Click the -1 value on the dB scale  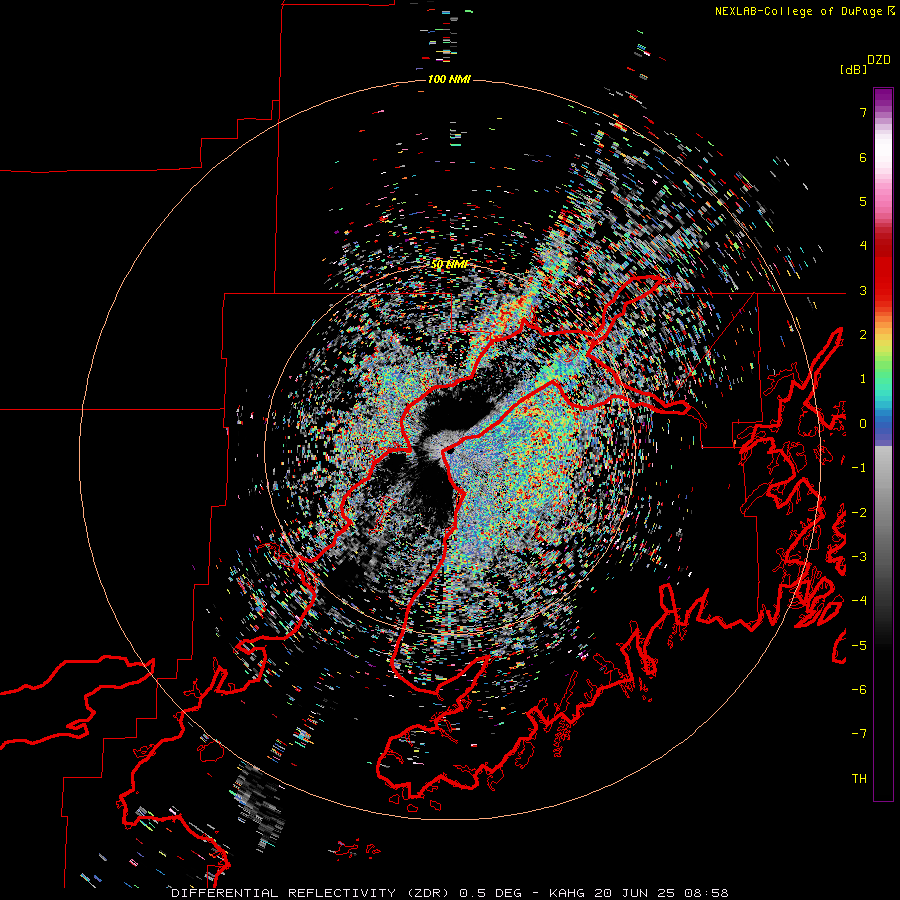pos(859,468)
